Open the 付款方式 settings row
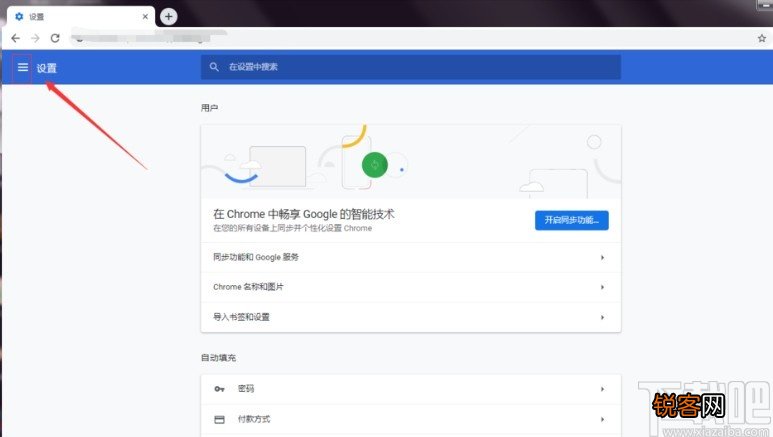This screenshot has width=773, height=437. [411, 419]
